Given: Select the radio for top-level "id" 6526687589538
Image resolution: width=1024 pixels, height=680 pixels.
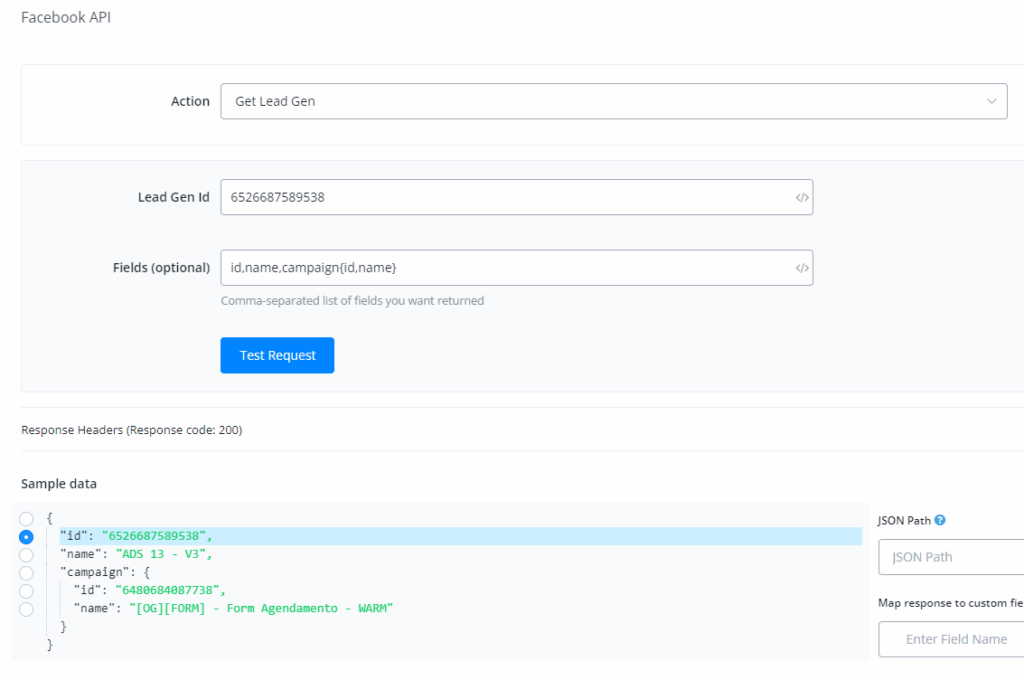Looking at the screenshot, I should pos(26,537).
